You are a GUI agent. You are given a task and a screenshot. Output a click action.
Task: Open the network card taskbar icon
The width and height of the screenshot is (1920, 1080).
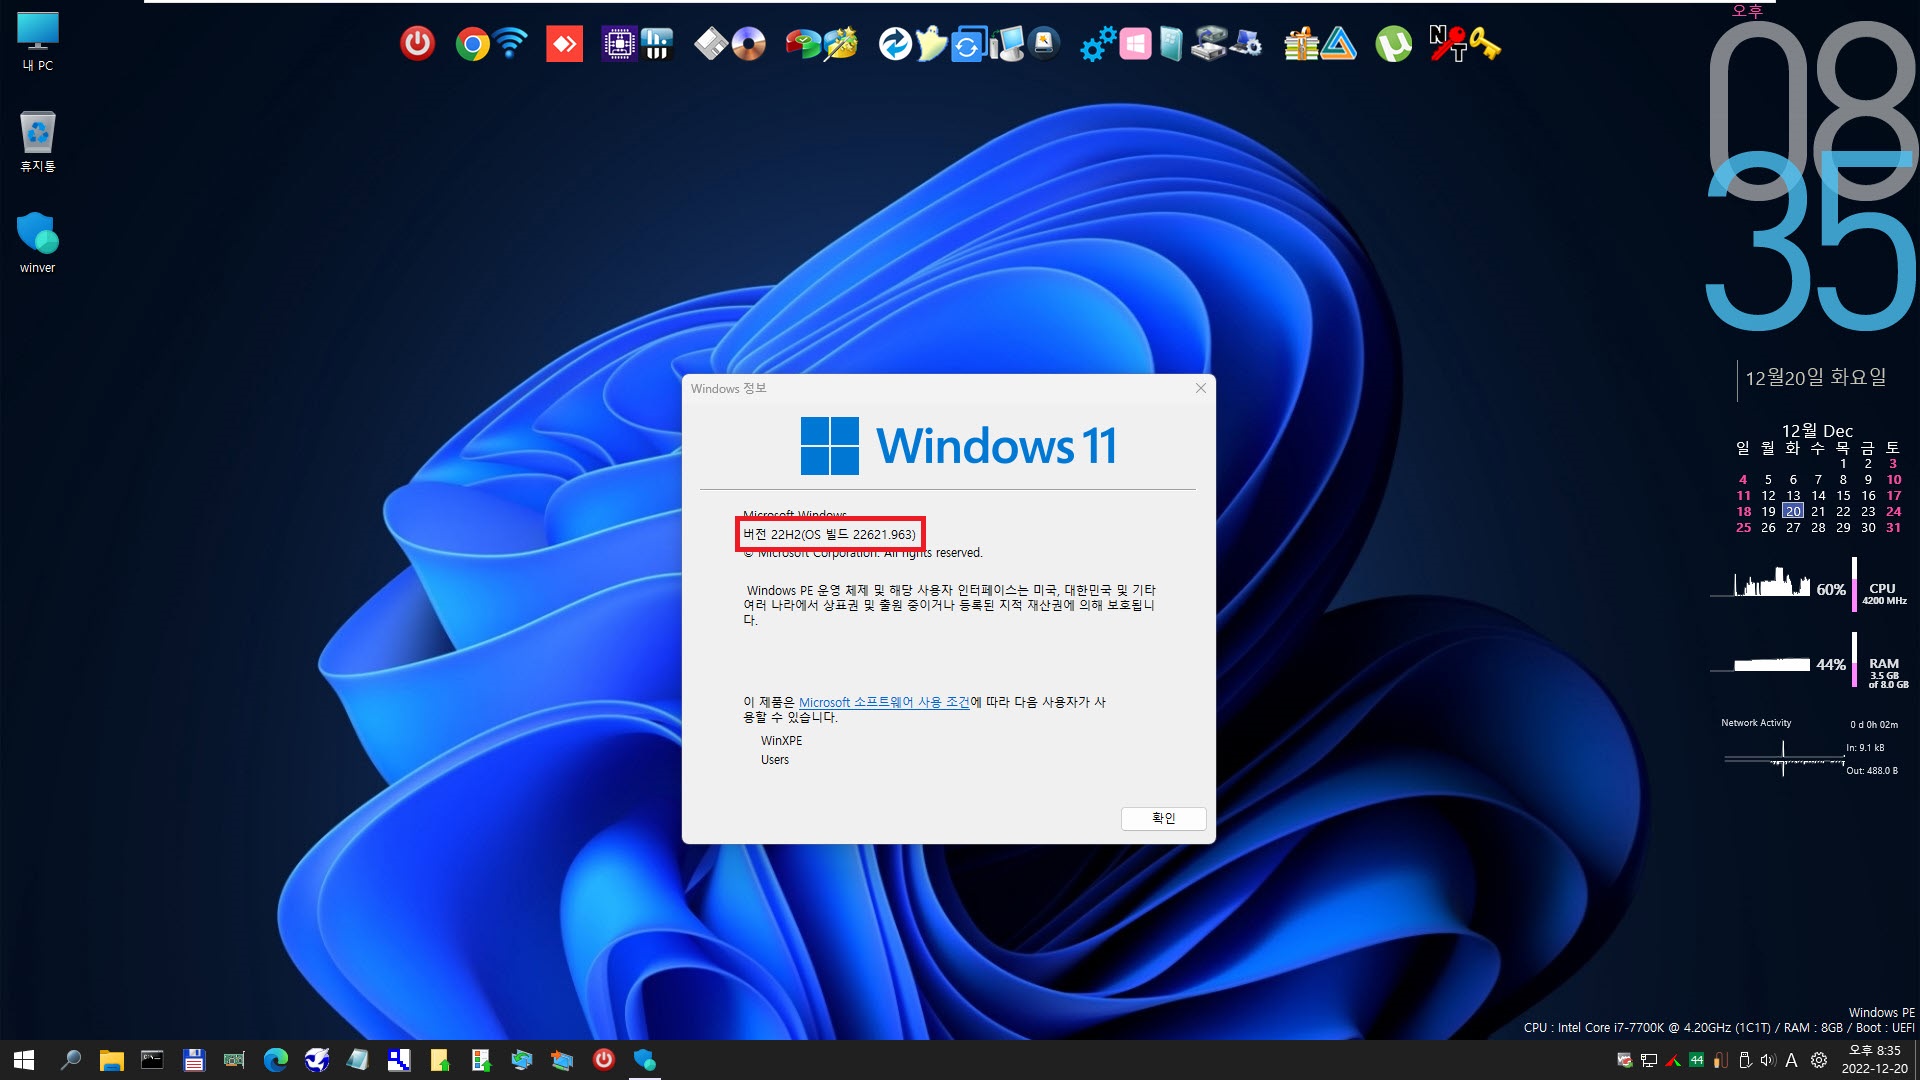pyautogui.click(x=234, y=1060)
